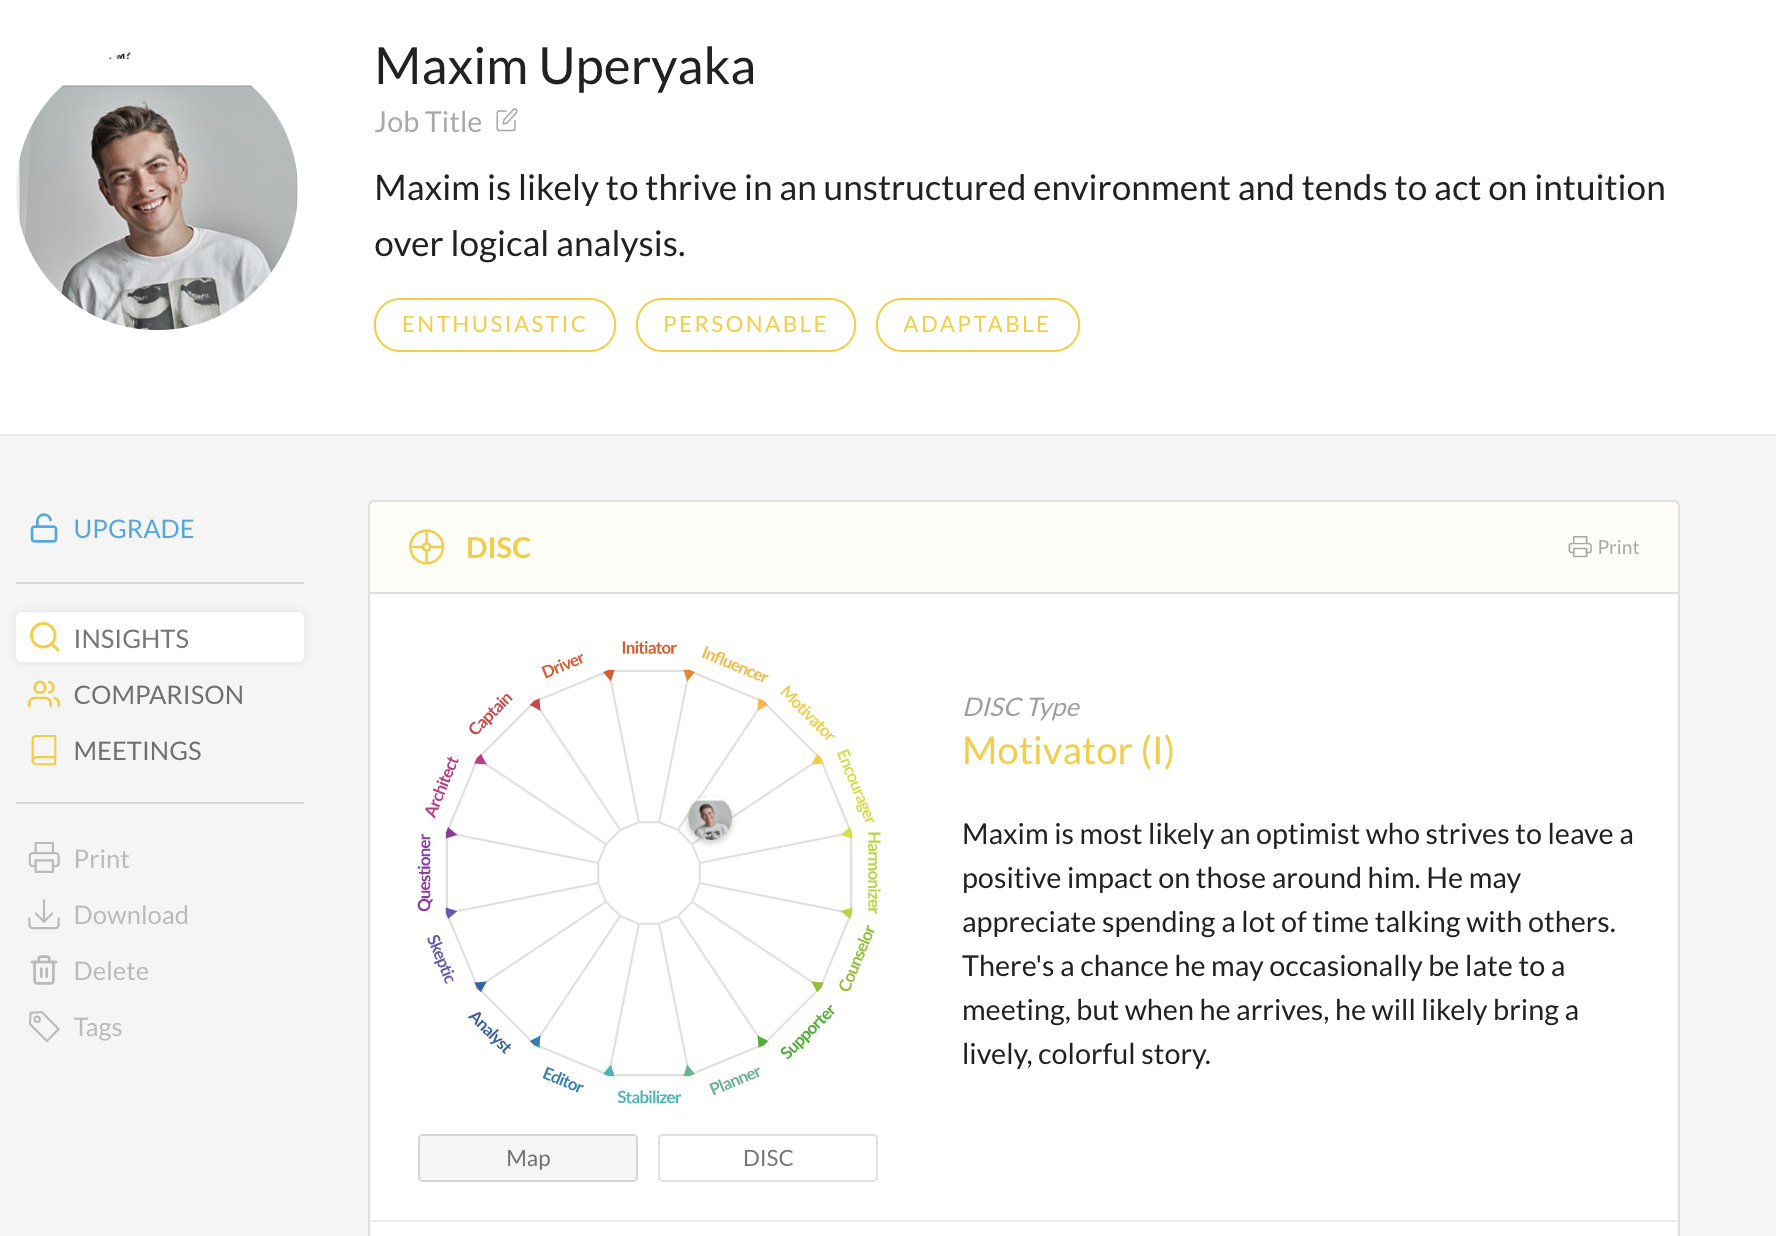The height and width of the screenshot is (1236, 1776).
Task: Click the Initiator label on the wheel
Action: [x=649, y=648]
